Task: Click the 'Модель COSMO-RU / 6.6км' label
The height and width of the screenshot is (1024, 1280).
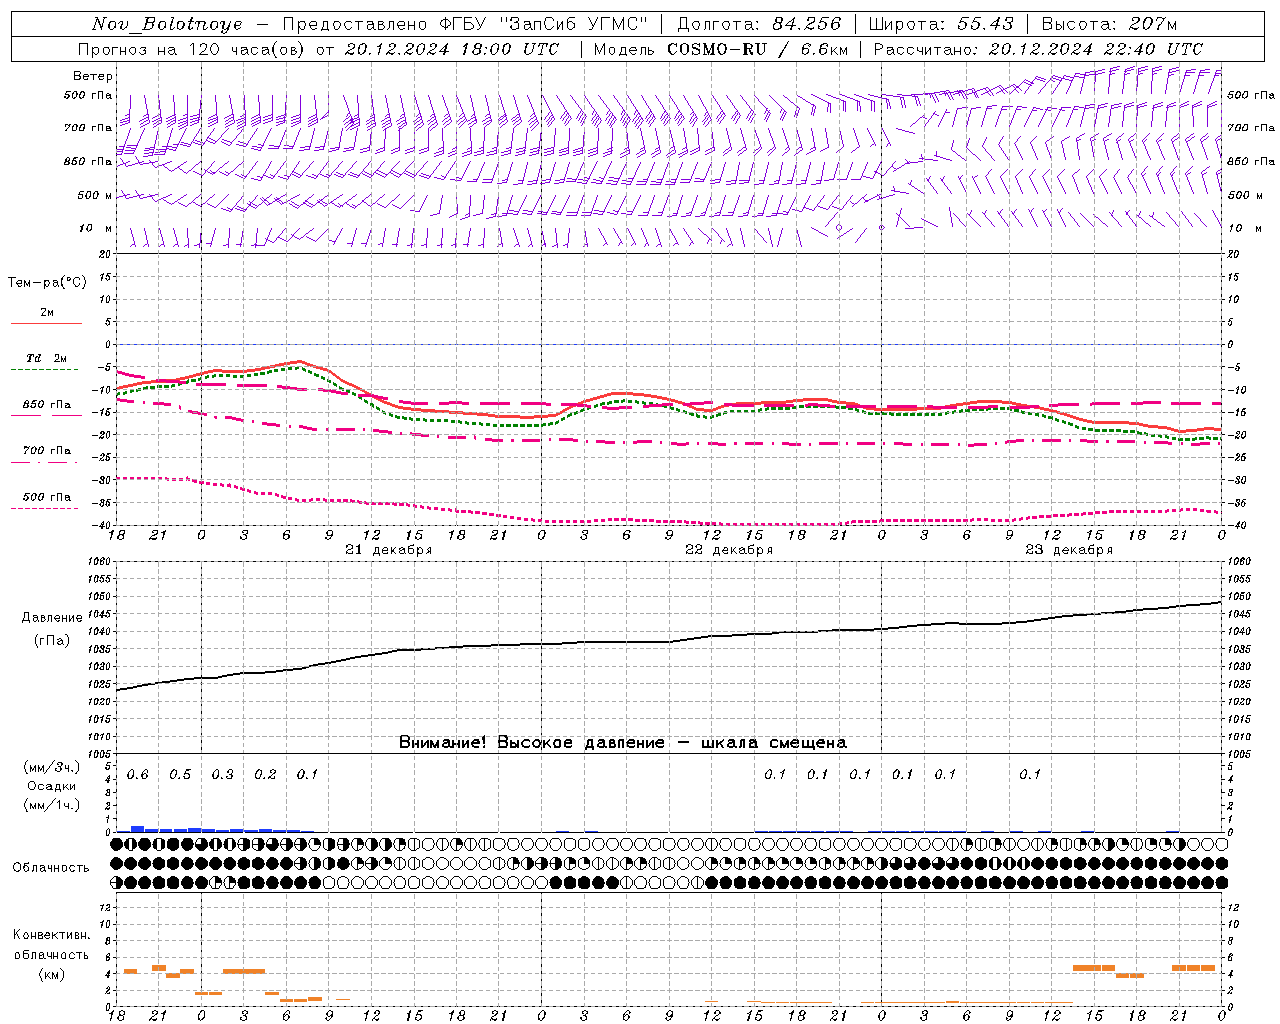Action: 721,49
